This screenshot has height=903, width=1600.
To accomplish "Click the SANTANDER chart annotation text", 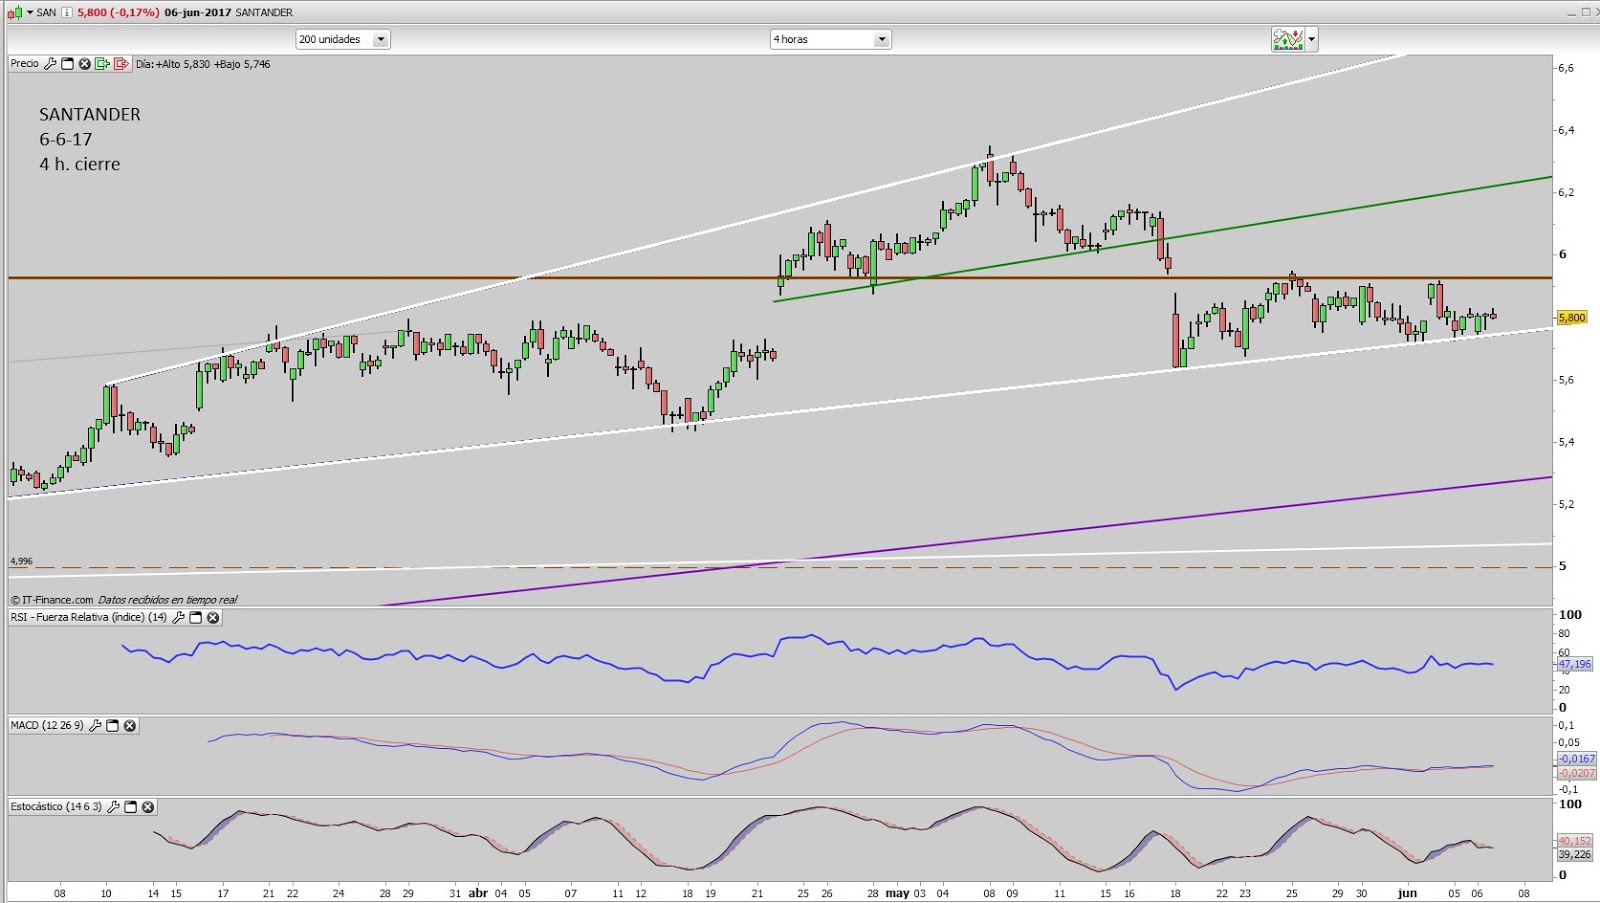I will (90, 115).
